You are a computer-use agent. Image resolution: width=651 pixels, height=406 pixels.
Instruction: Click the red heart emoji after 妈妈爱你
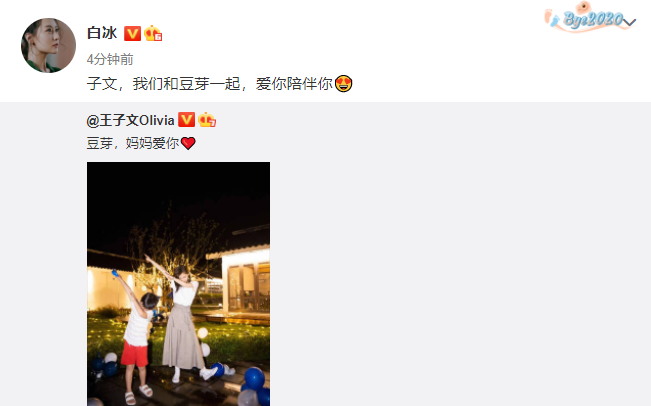pyautogui.click(x=188, y=143)
